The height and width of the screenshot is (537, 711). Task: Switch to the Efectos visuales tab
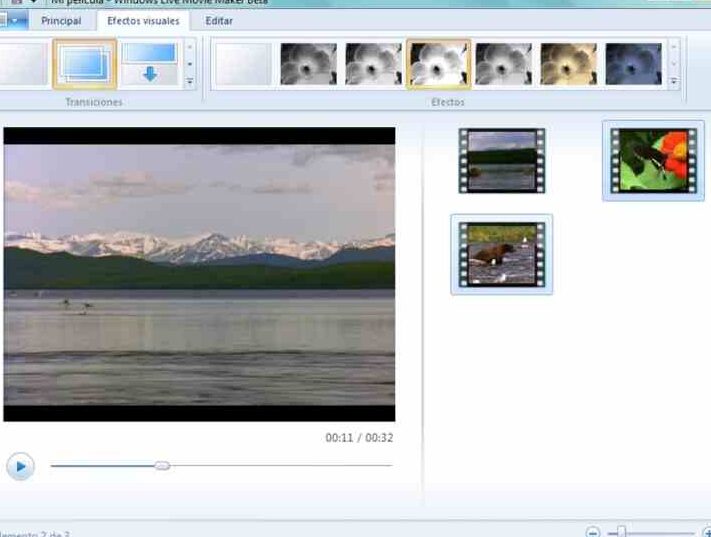tap(143, 21)
